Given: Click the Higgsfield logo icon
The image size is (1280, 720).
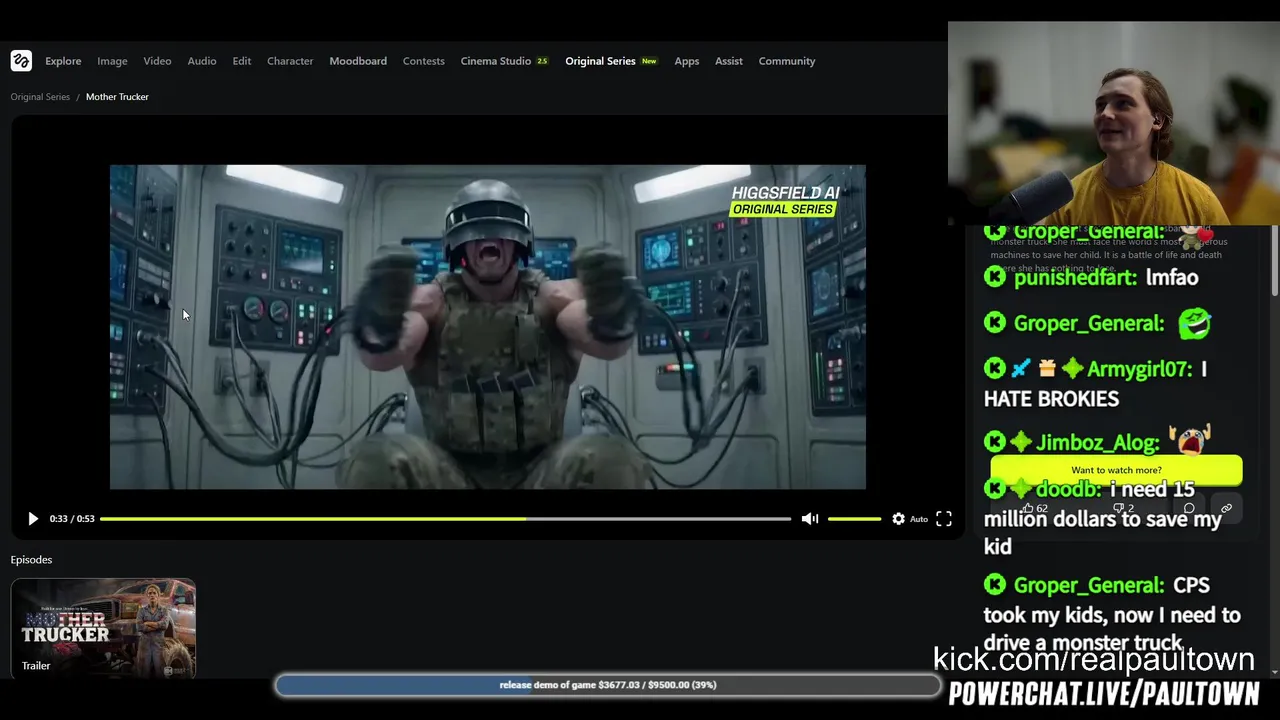Looking at the screenshot, I should [21, 61].
